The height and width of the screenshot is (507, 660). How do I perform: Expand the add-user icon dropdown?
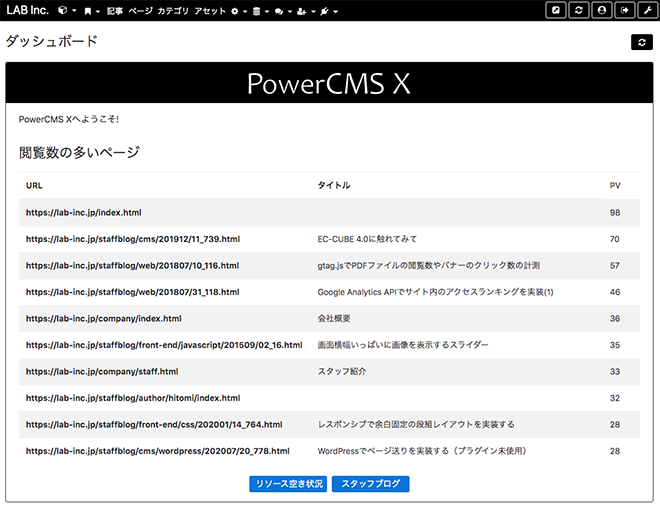pos(306,11)
